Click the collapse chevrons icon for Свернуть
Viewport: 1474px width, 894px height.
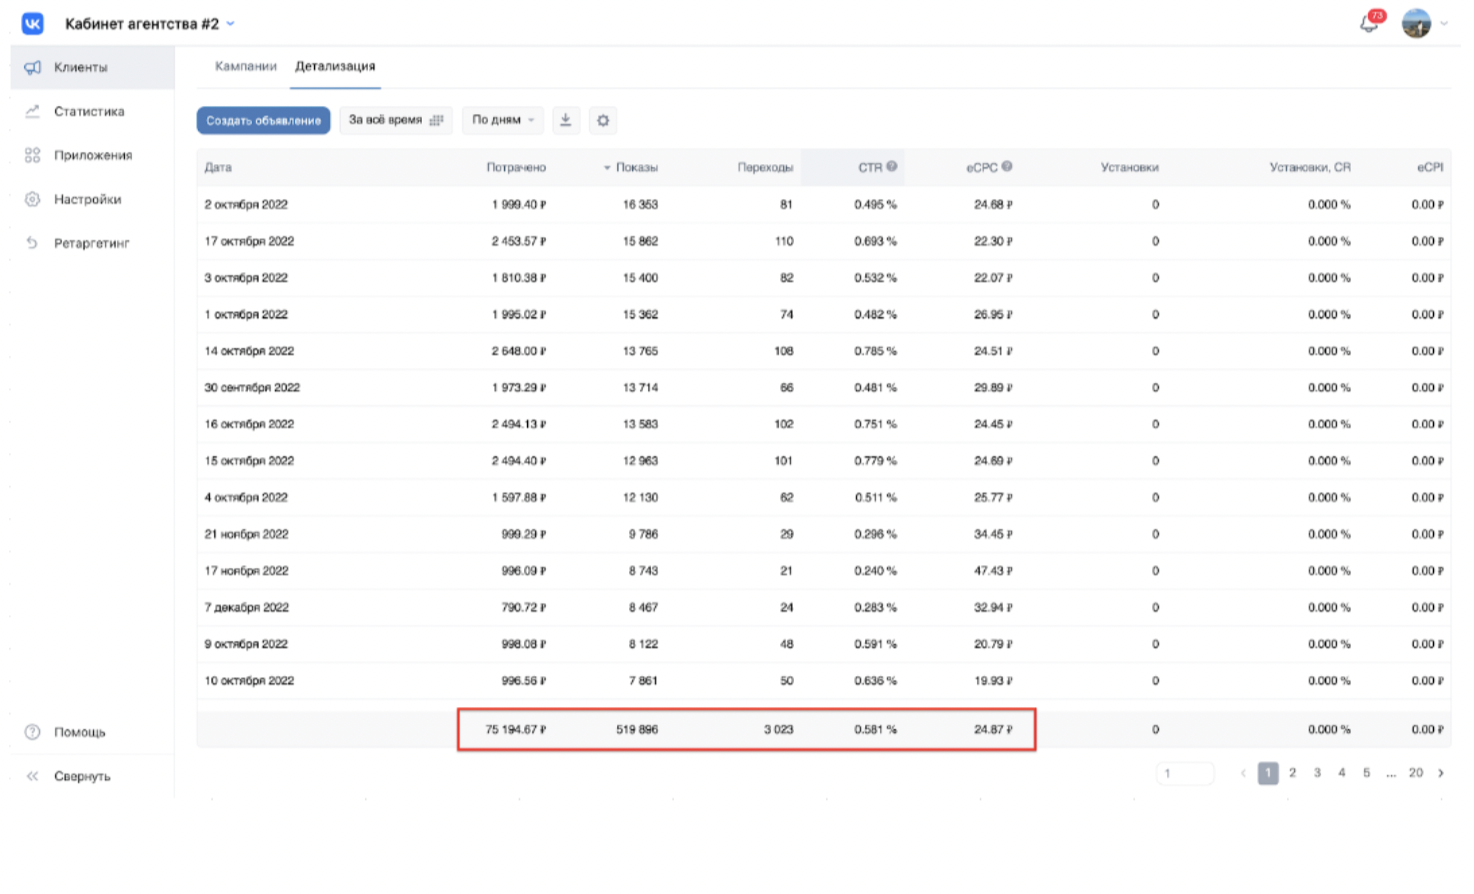[x=33, y=776]
